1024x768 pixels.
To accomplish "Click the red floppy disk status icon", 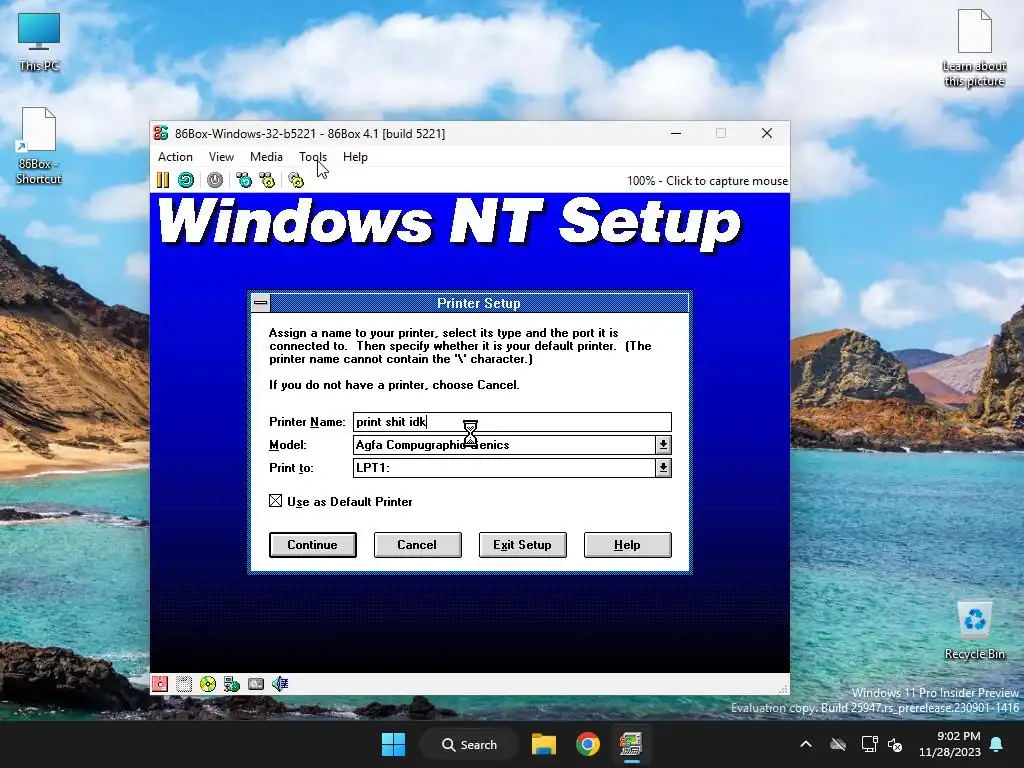I will click(160, 684).
